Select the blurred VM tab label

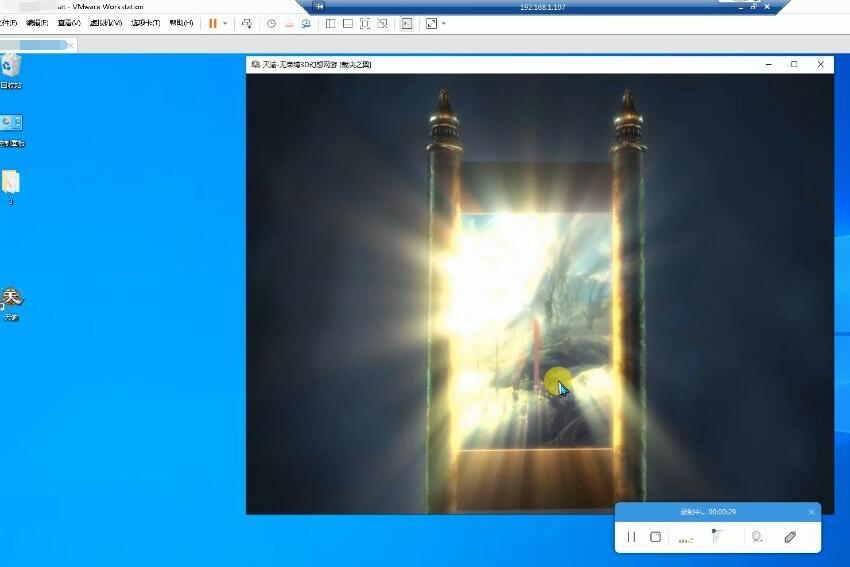tap(34, 45)
